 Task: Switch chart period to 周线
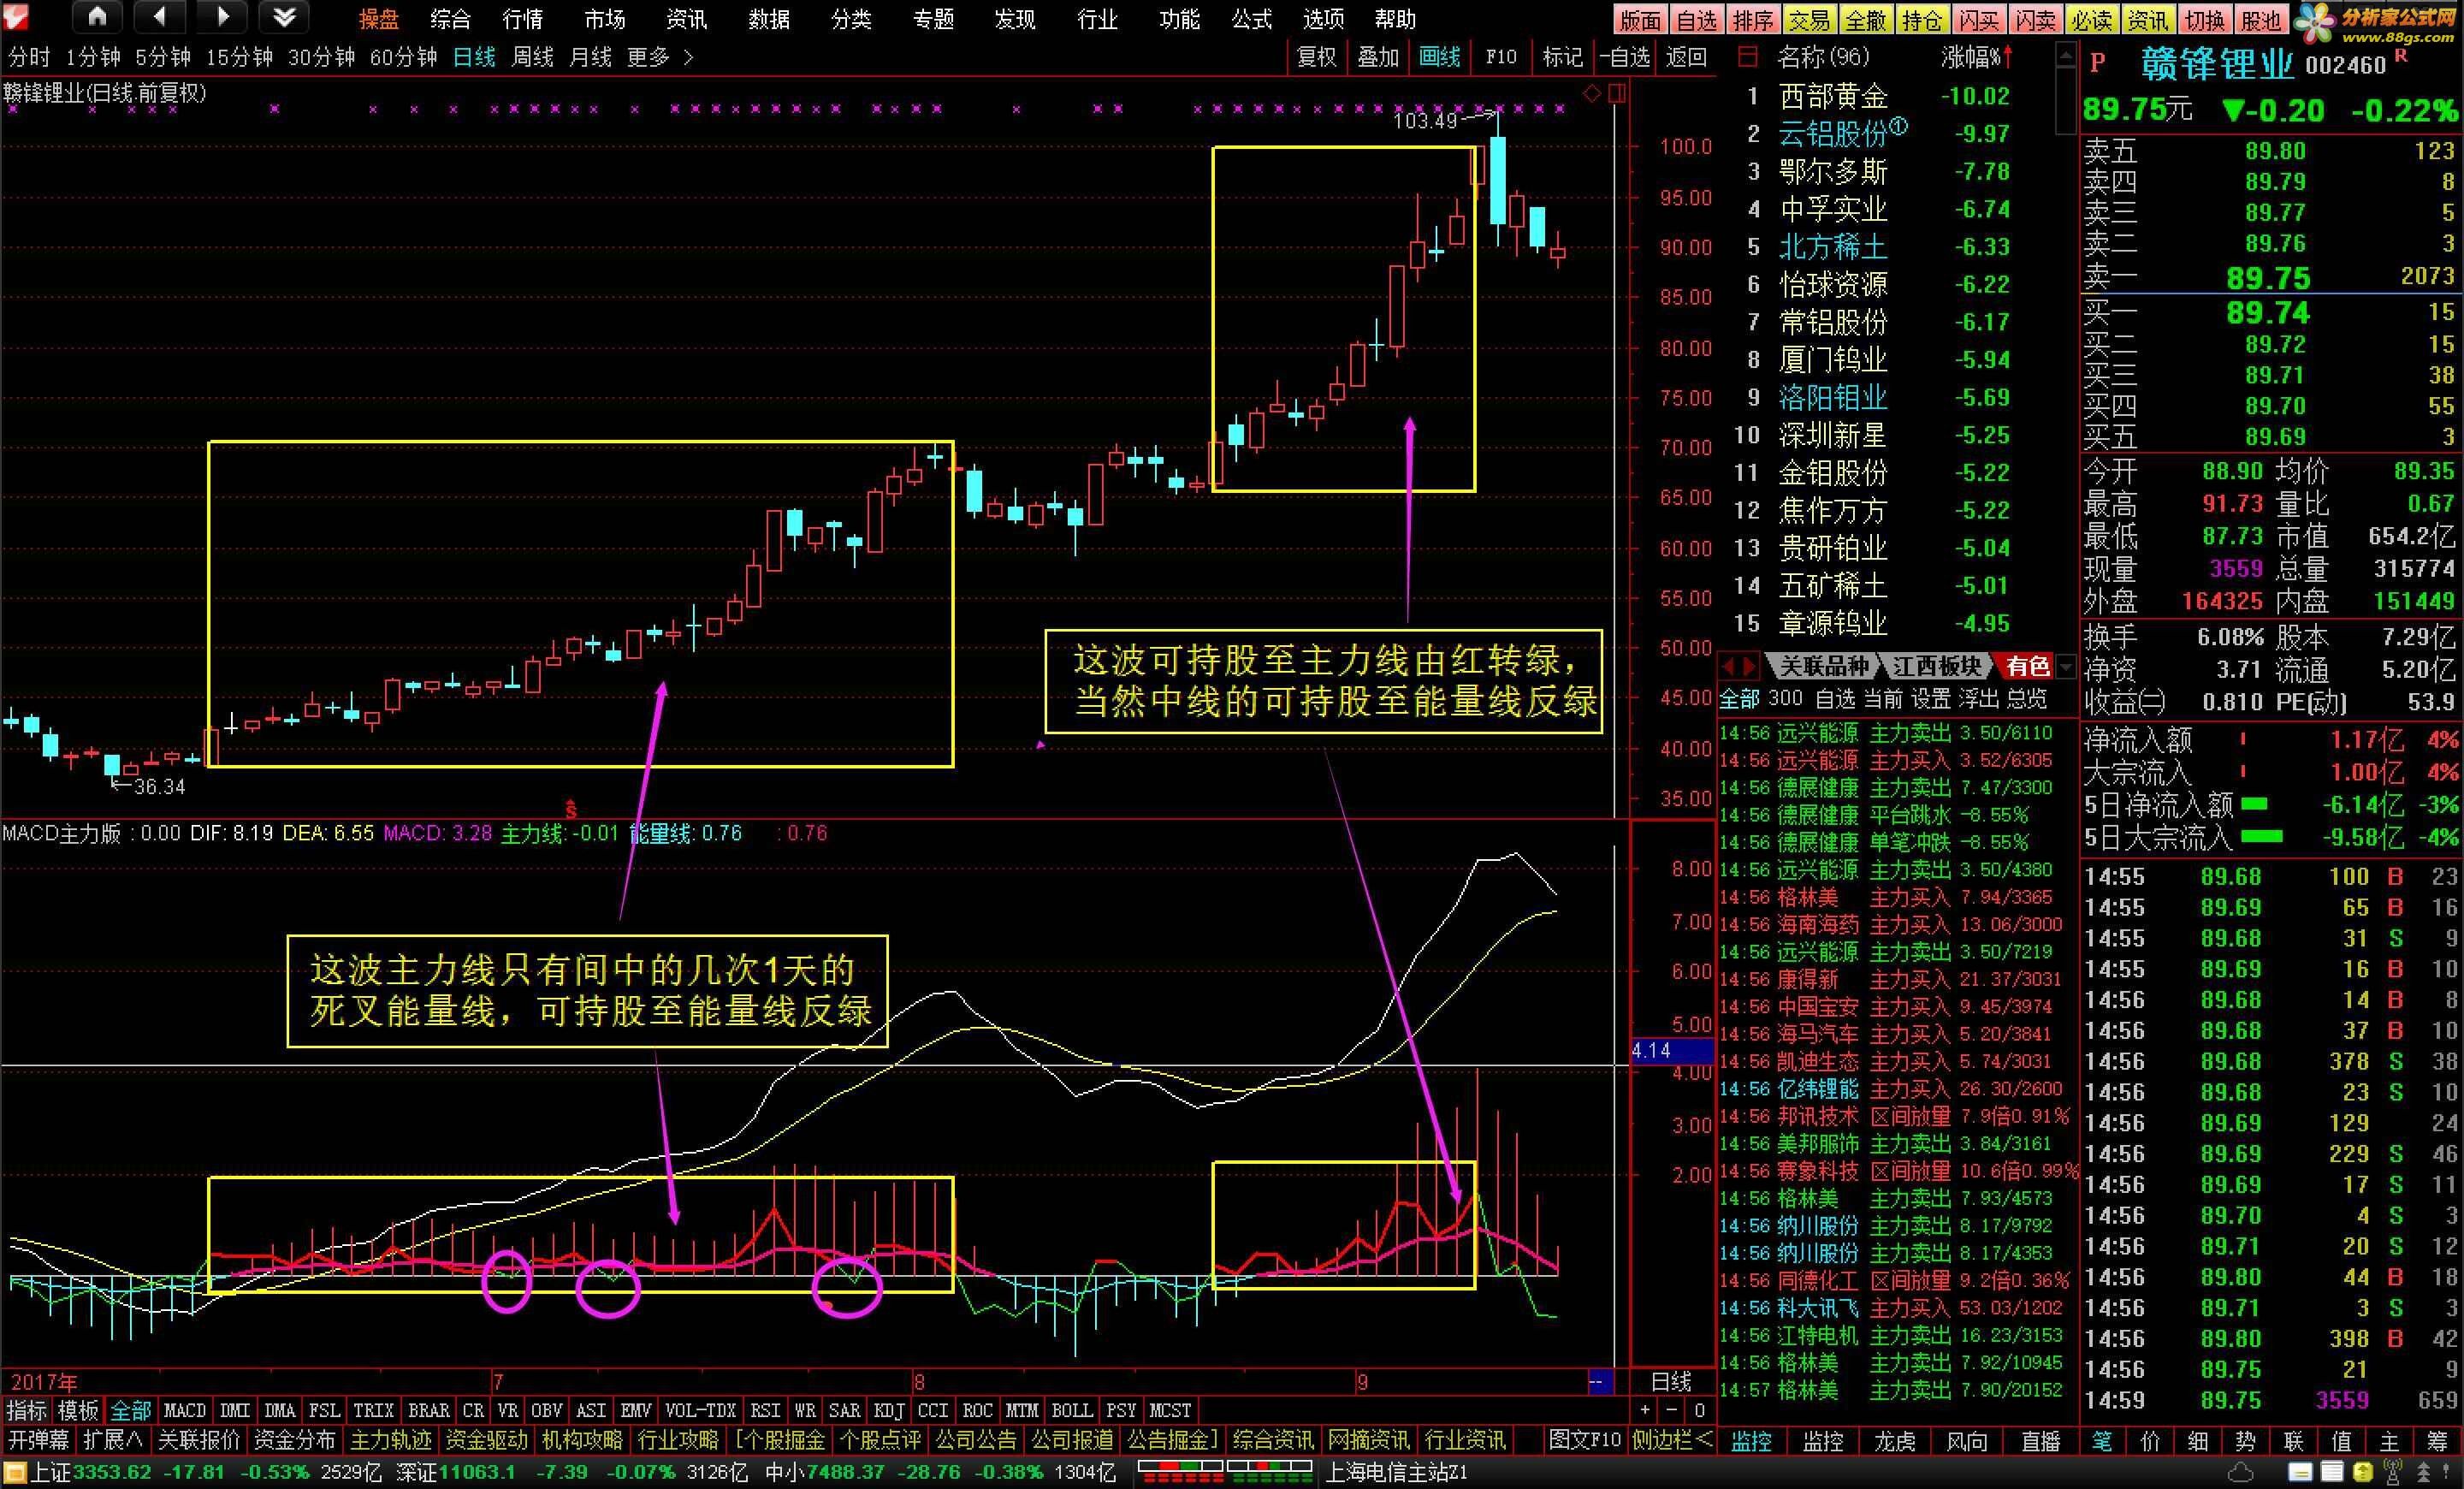point(532,57)
